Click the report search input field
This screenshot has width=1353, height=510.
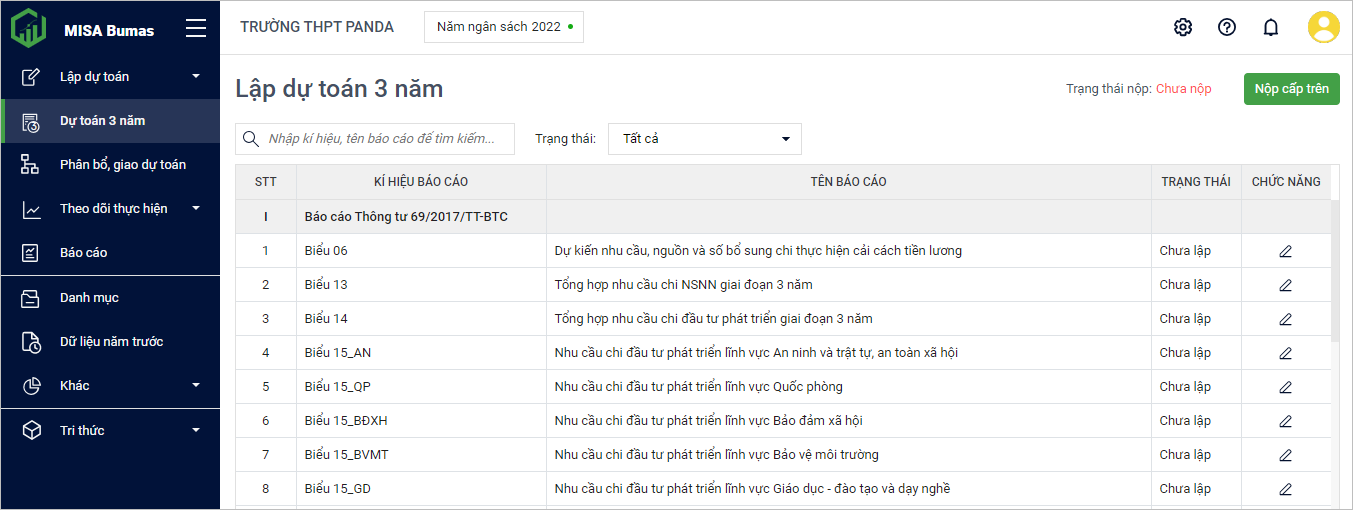coord(385,139)
